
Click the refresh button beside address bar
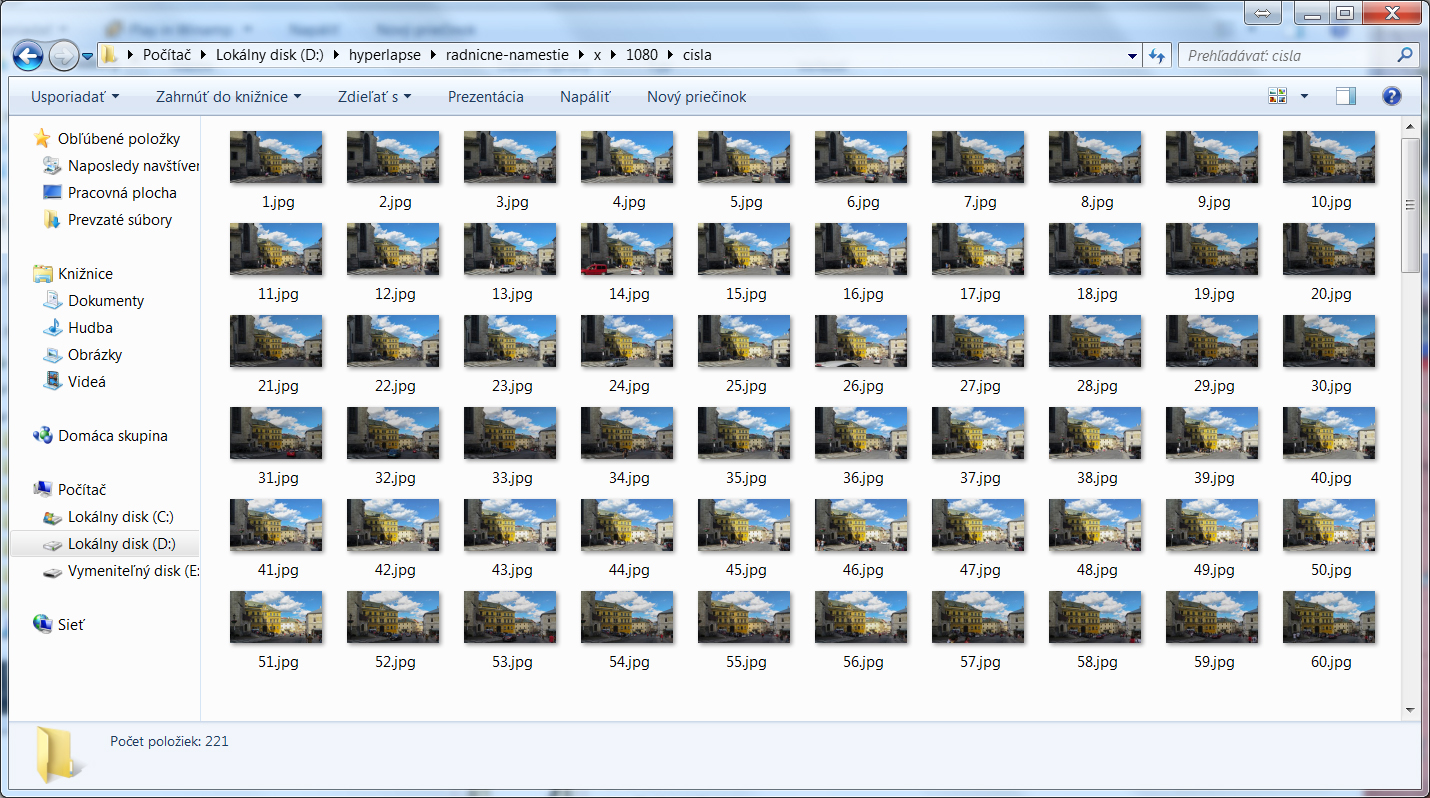tap(1159, 55)
